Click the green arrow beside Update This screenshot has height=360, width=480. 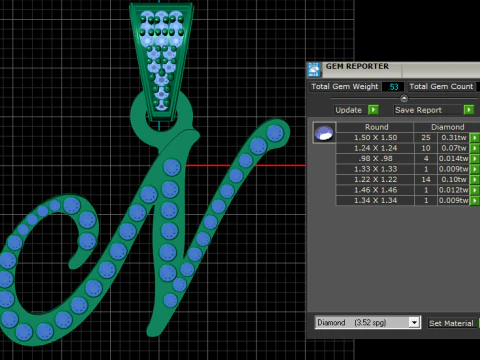tap(373, 110)
